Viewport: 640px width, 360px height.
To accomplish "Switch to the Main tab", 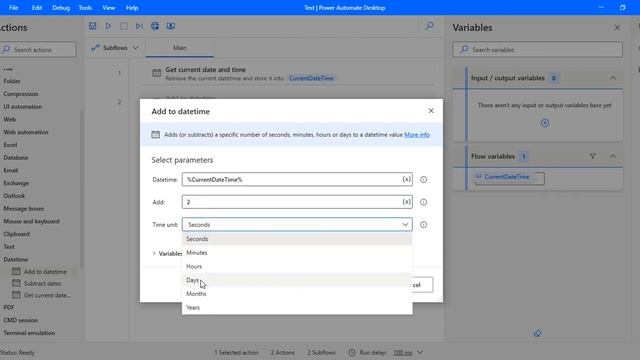I will 180,48.
